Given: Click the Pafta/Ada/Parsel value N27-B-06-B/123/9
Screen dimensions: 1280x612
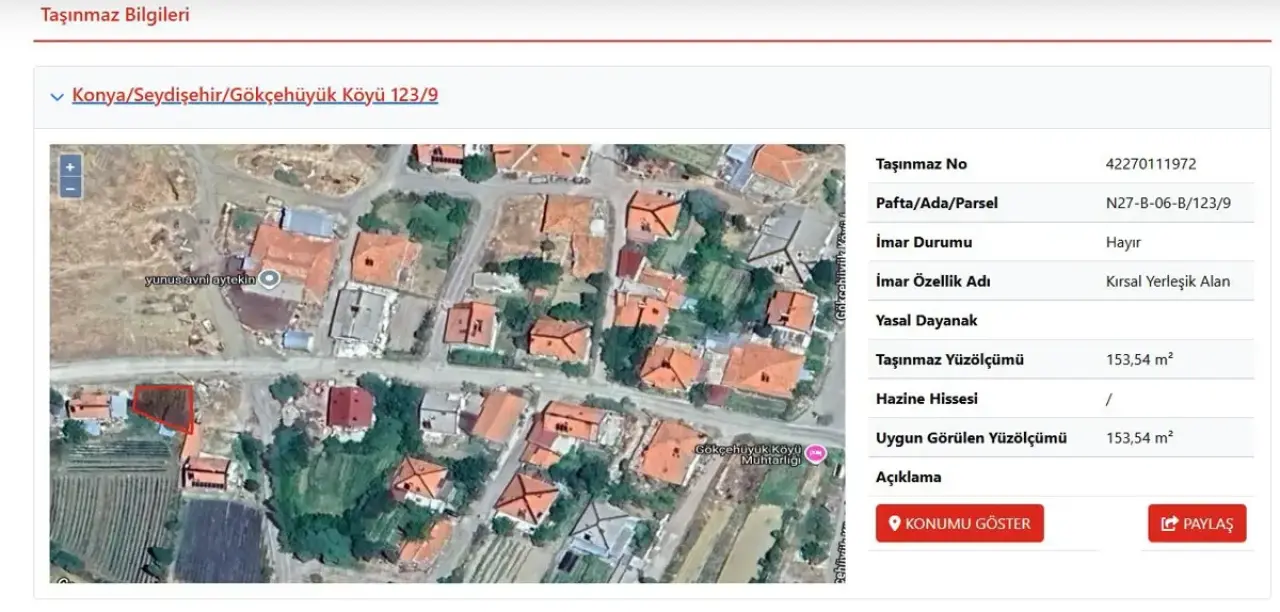Looking at the screenshot, I should tap(1168, 203).
